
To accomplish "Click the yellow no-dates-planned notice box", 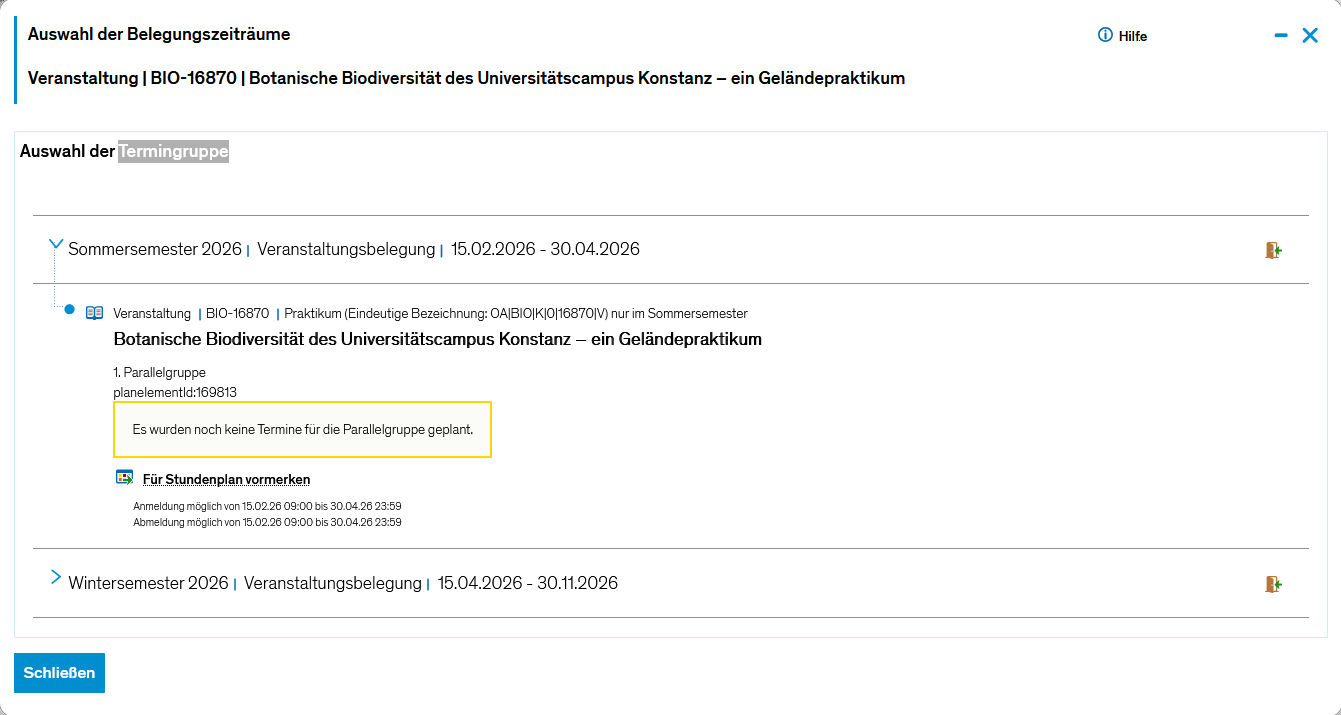I will tap(302, 430).
